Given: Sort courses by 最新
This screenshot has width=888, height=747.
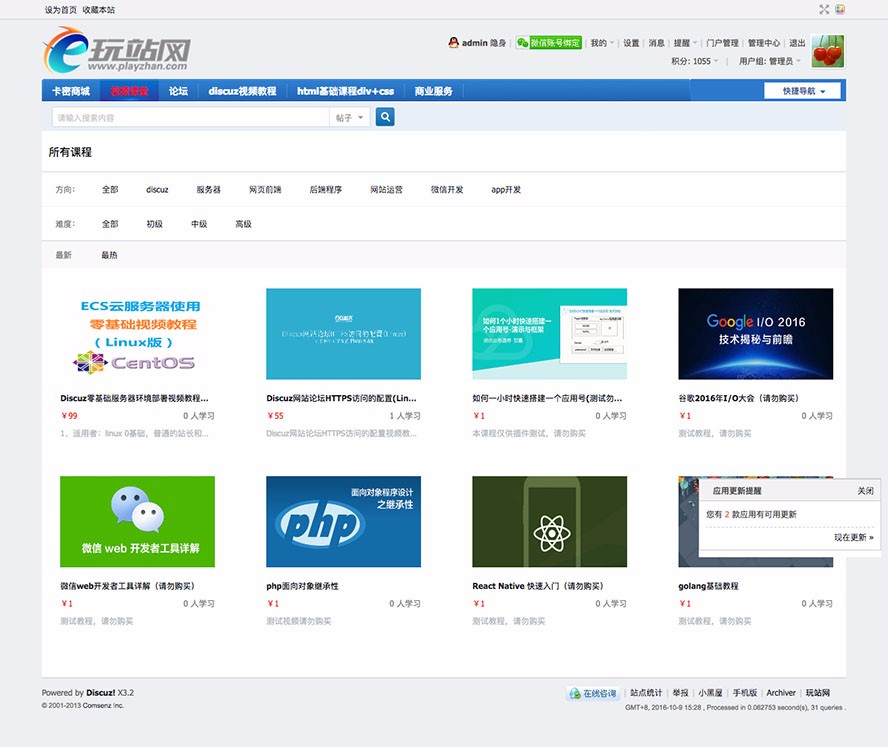Looking at the screenshot, I should click(63, 255).
